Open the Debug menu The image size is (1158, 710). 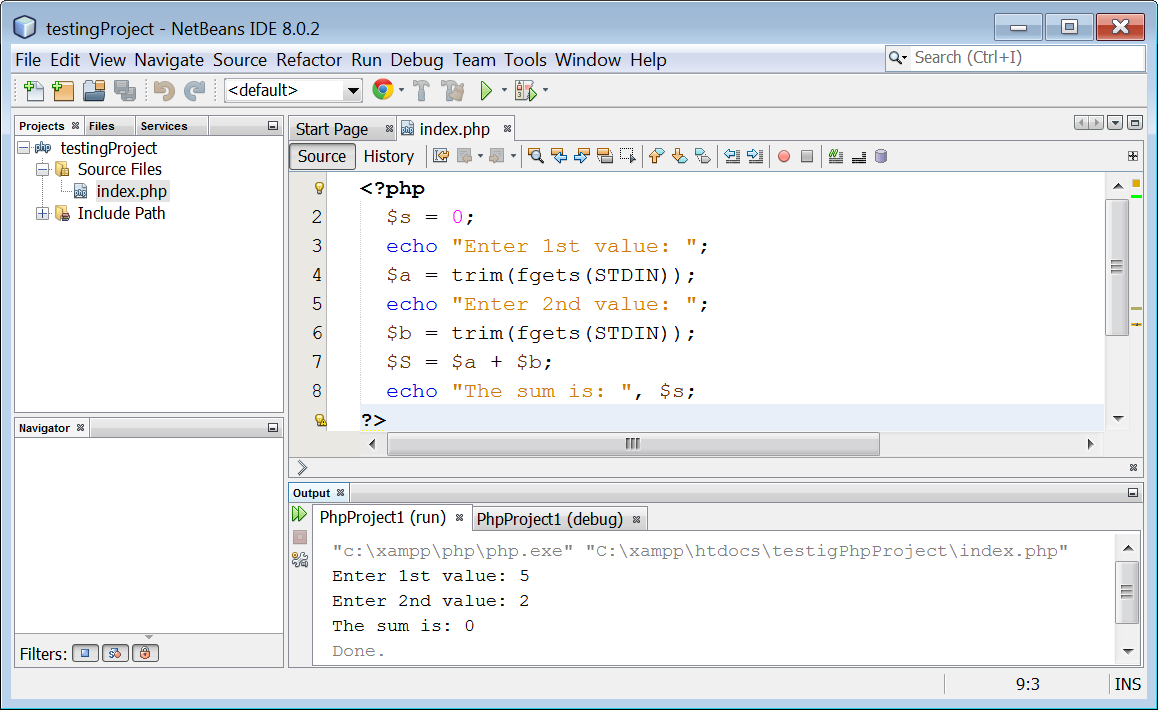(417, 60)
